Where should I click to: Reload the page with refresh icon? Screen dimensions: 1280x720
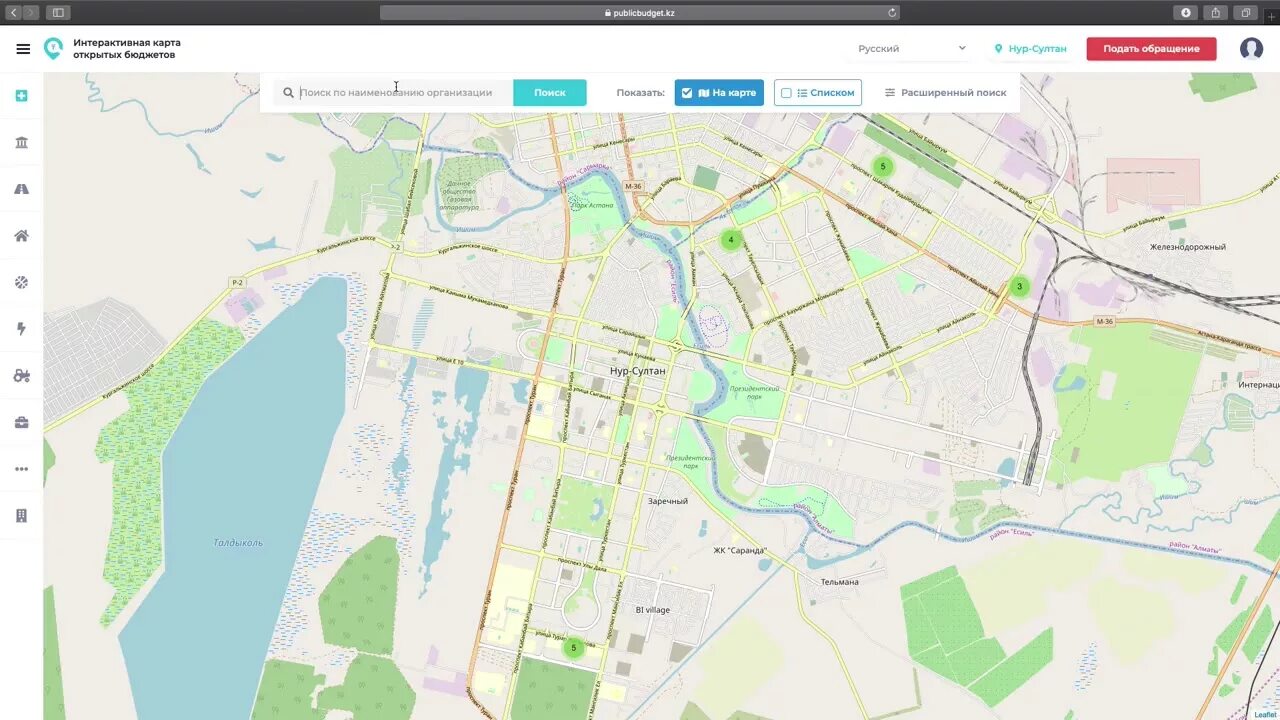click(x=892, y=13)
